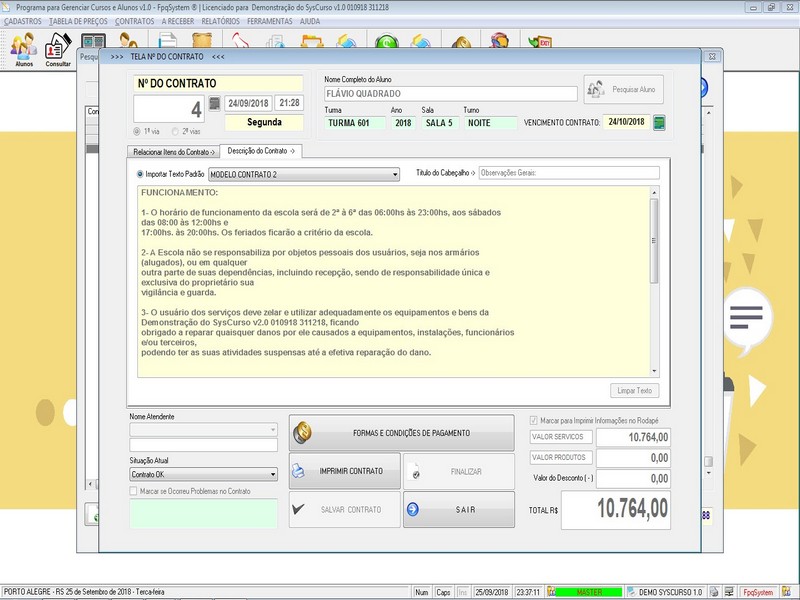Open the Situação Atual Contrato OK dropdown
The height and width of the screenshot is (600, 800).
point(204,474)
